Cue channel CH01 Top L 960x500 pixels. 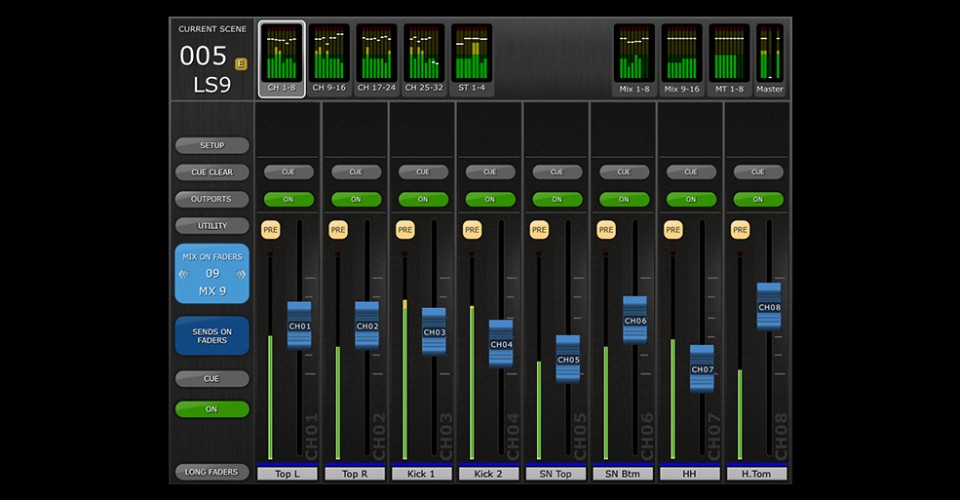288,172
